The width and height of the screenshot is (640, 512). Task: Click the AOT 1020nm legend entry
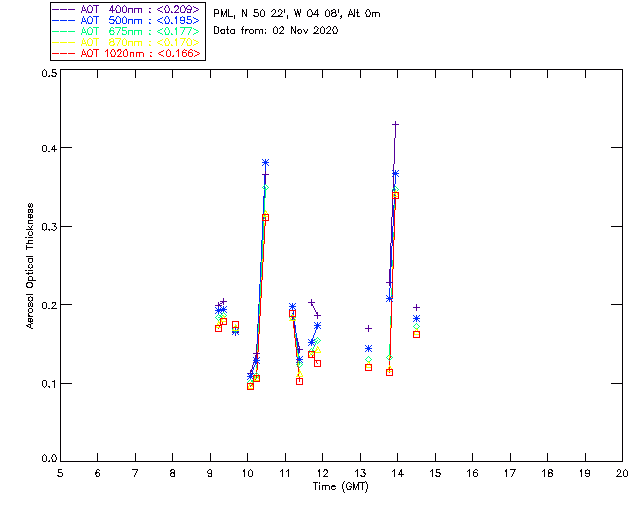127,53
